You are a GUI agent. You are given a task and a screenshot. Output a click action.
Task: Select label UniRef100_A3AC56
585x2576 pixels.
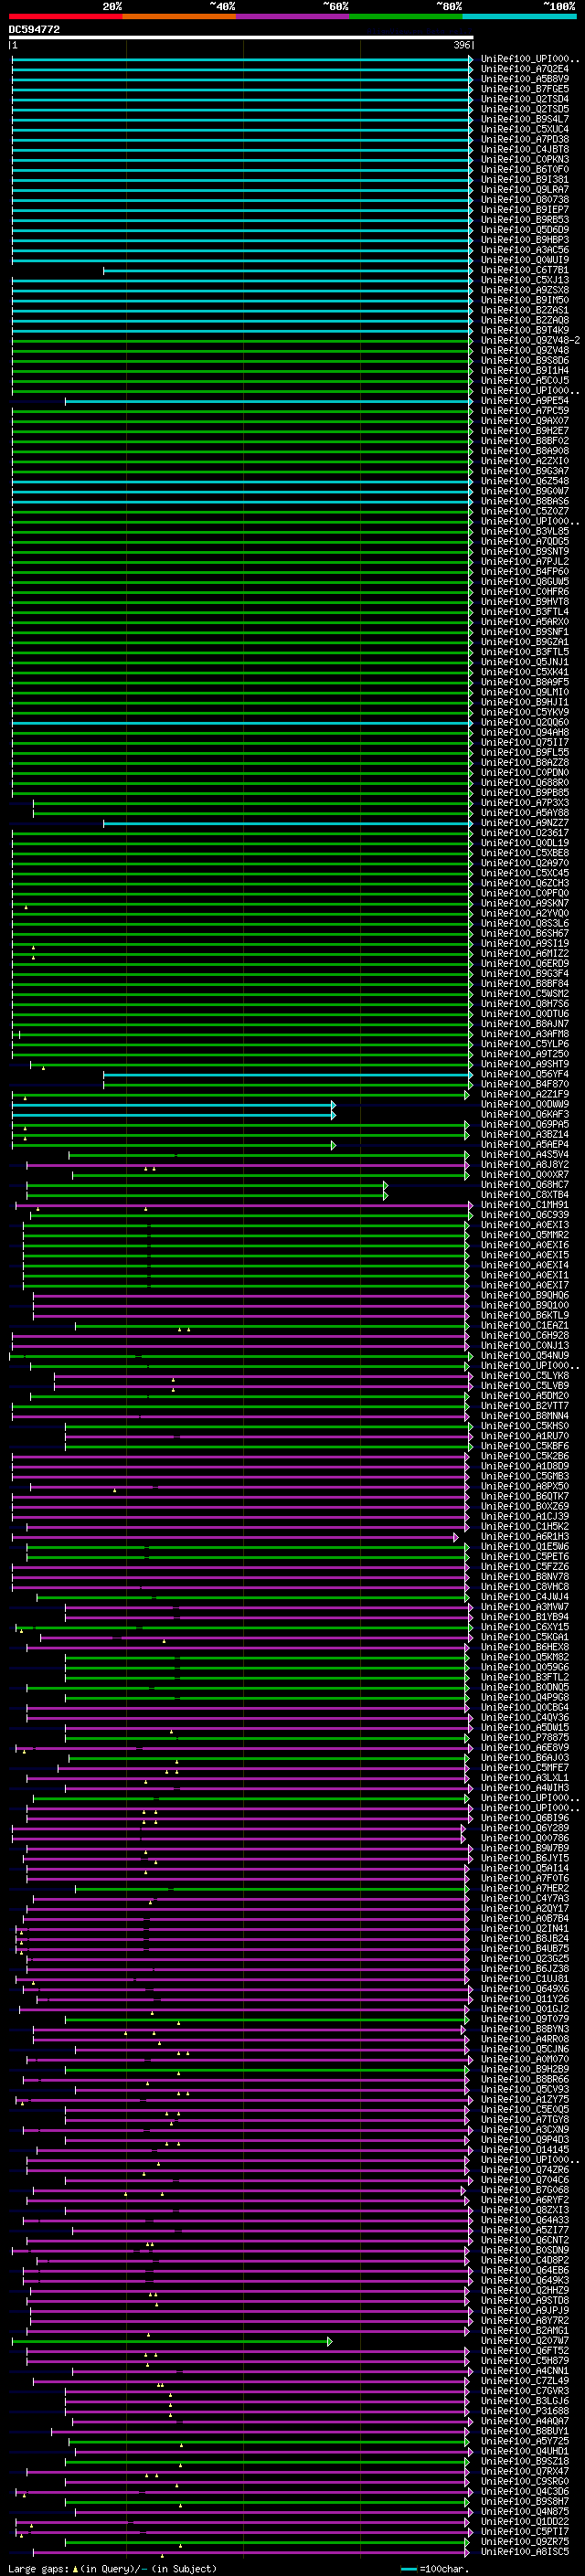(x=525, y=250)
